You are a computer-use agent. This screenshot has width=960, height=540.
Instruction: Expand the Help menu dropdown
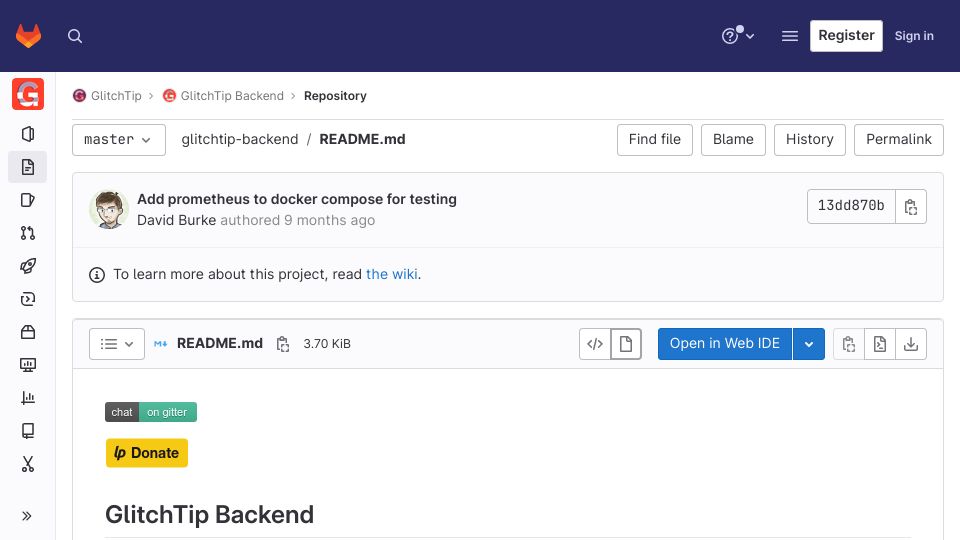738,36
